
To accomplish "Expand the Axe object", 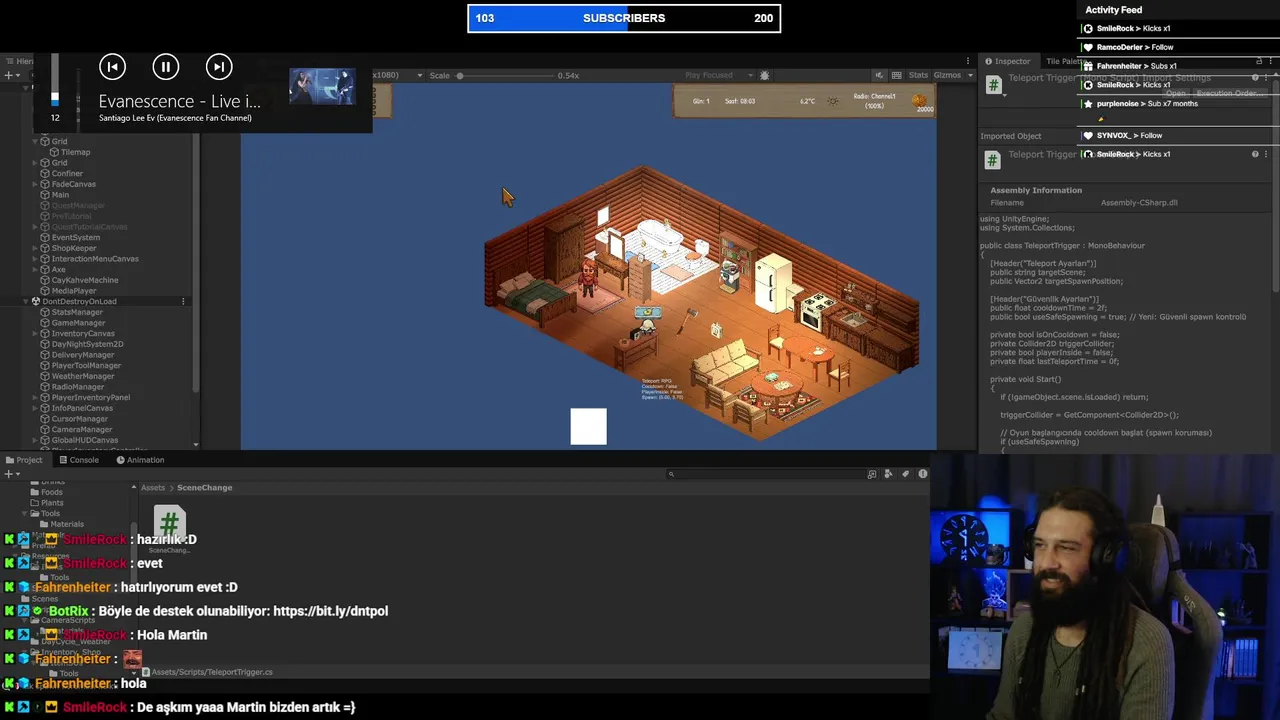I will [35, 269].
